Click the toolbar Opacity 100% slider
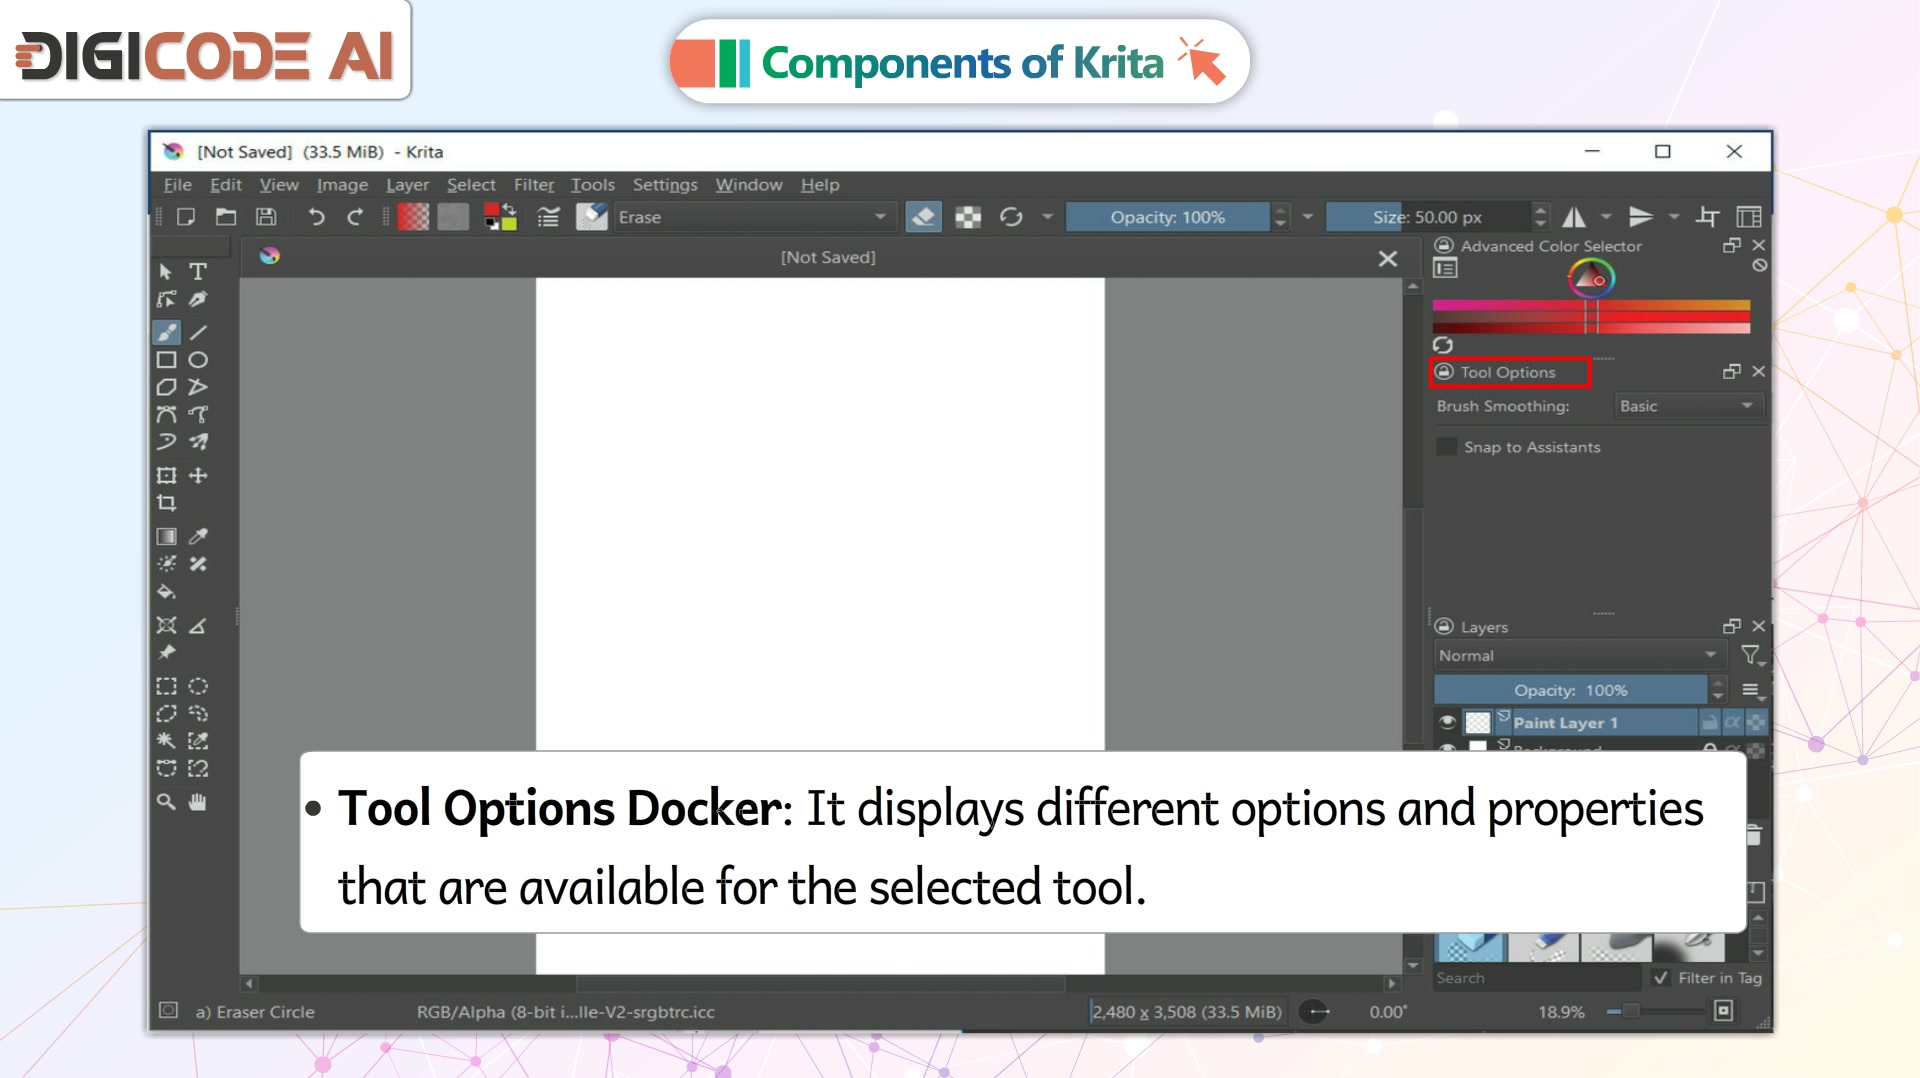 click(1167, 217)
